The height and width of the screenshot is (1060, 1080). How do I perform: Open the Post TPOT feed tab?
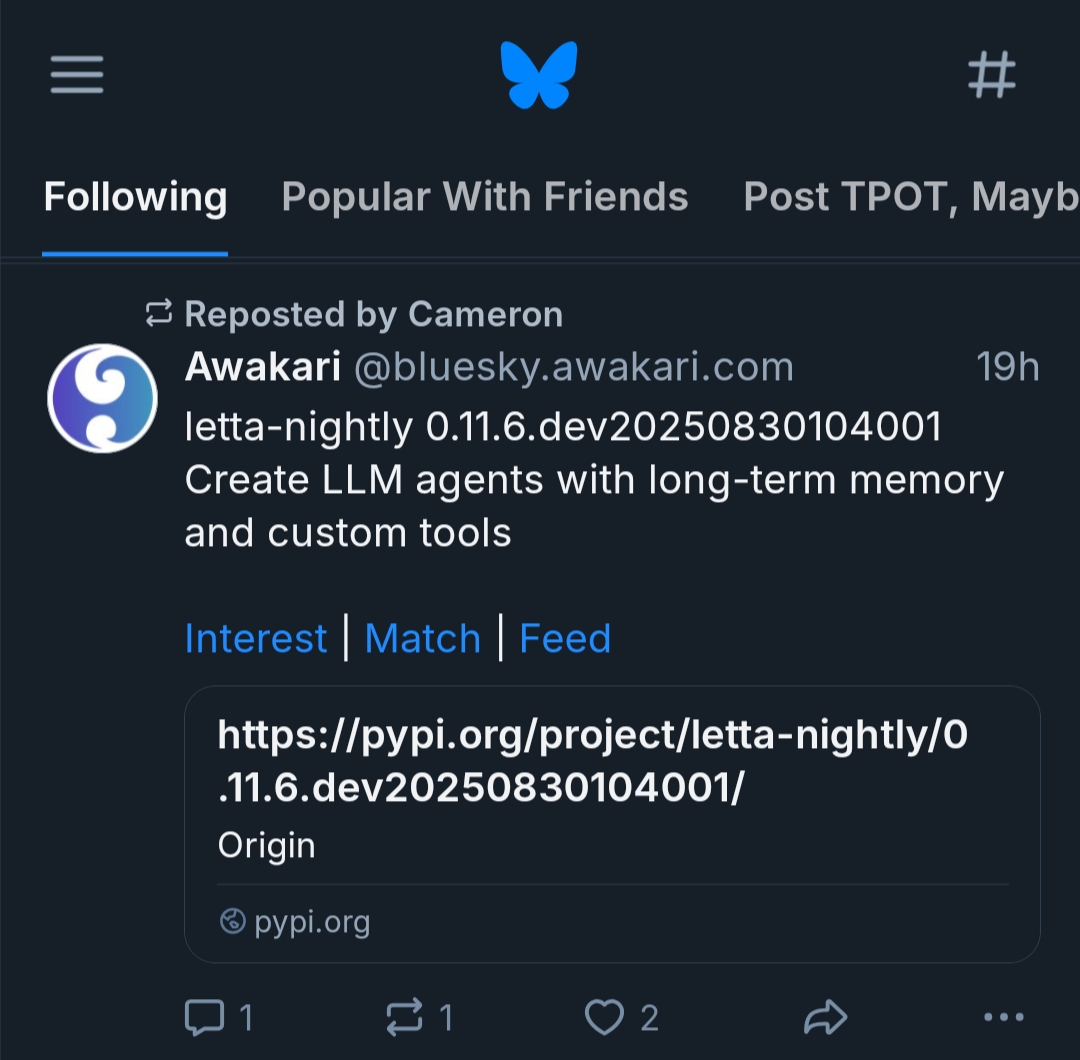pos(910,197)
